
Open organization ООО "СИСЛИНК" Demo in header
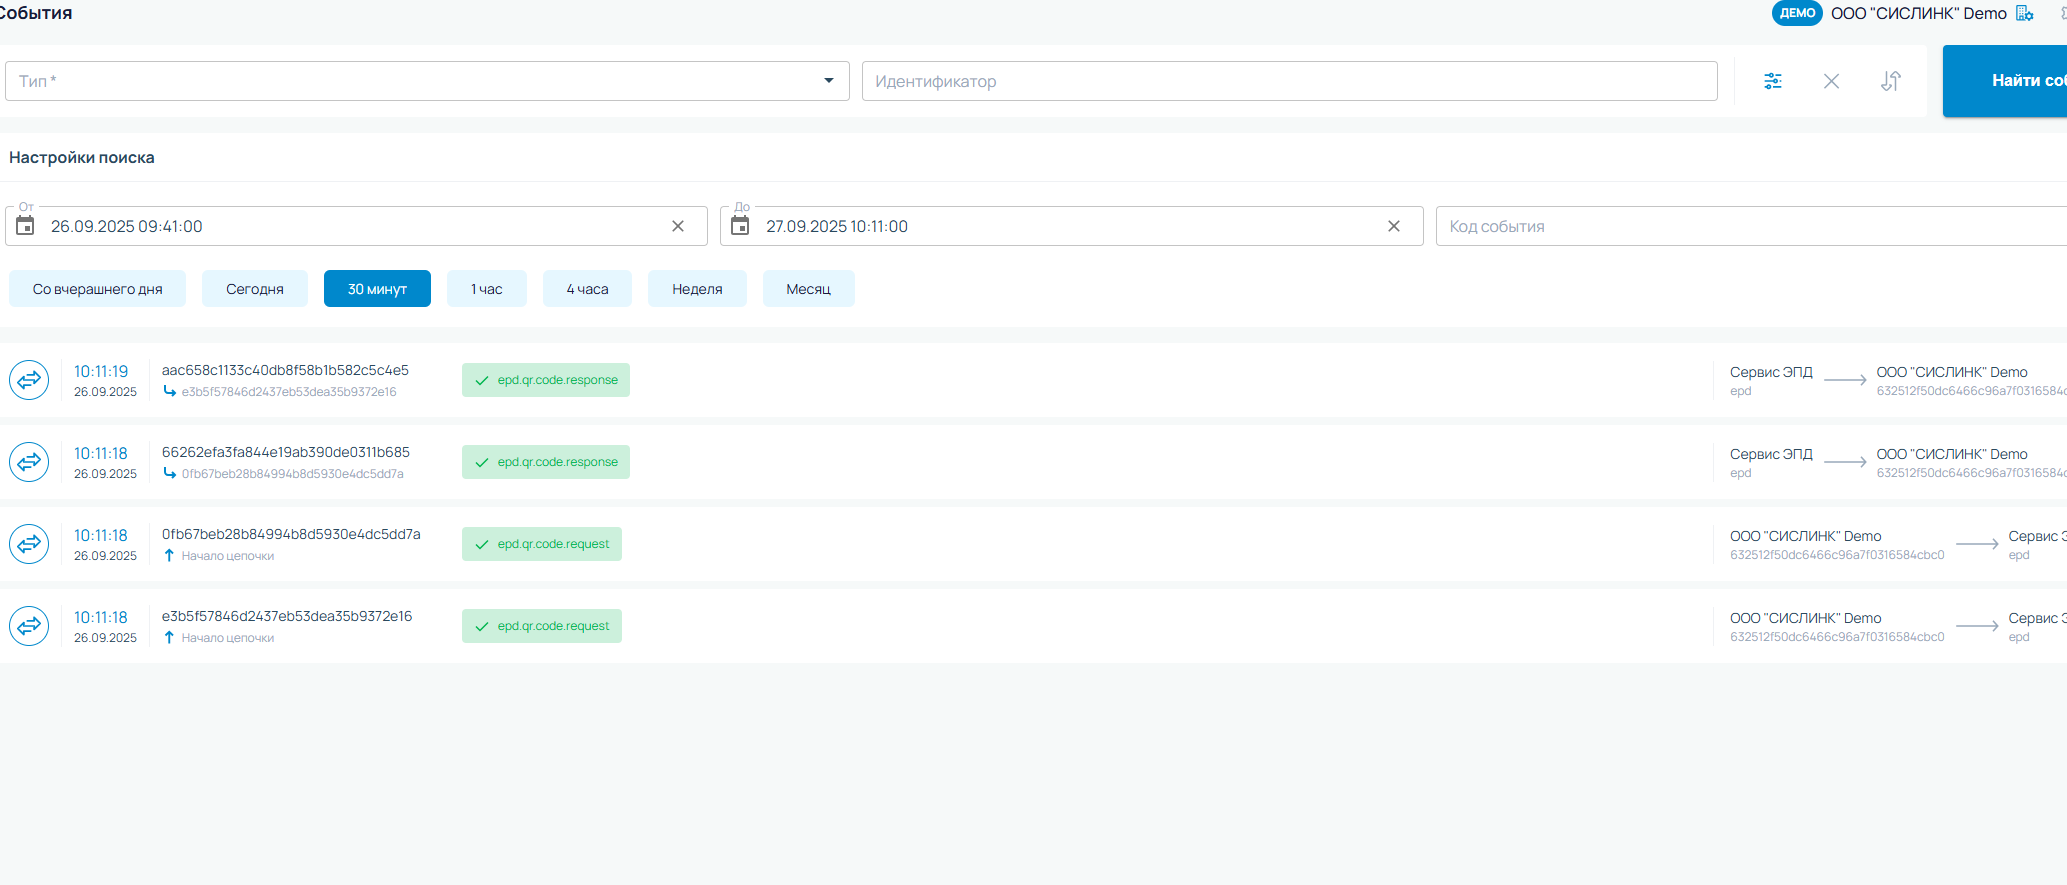click(x=1918, y=13)
